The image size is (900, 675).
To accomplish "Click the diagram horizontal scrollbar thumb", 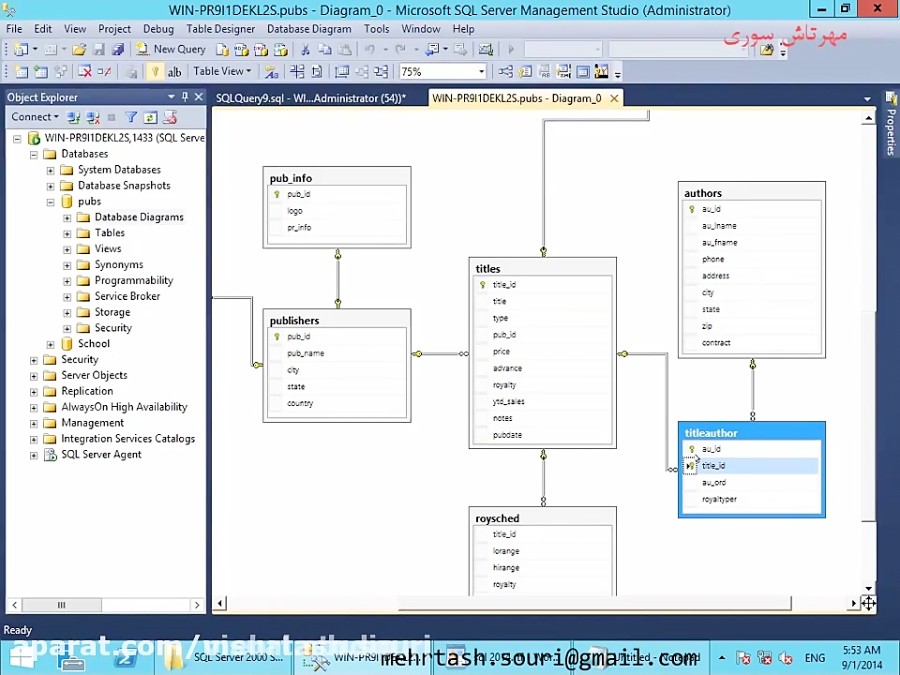I will coord(595,603).
